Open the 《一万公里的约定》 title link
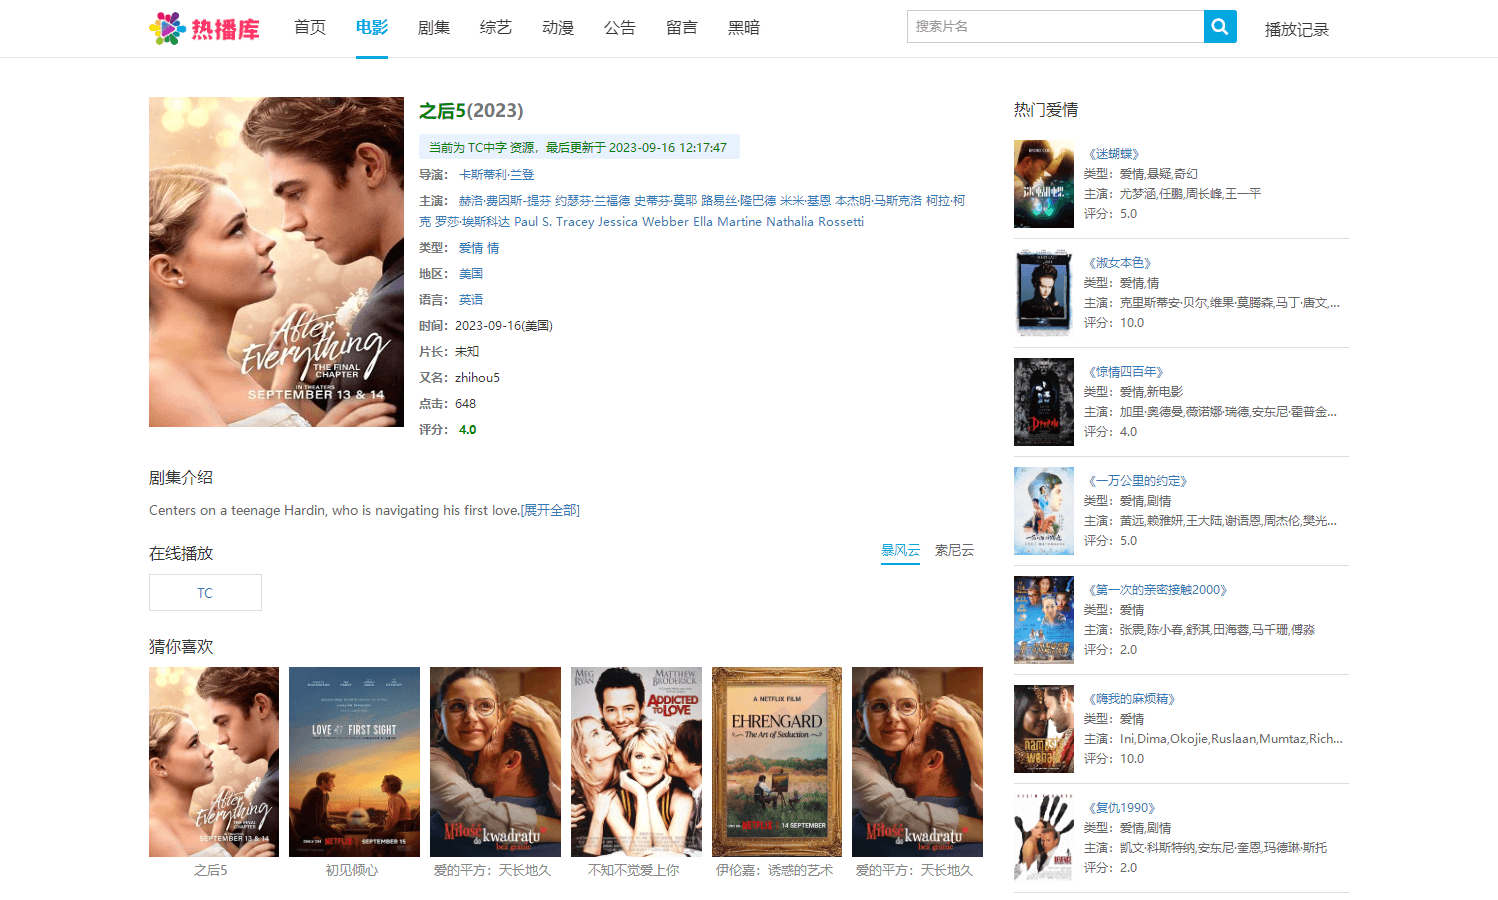The image size is (1498, 900). pyautogui.click(x=1138, y=481)
